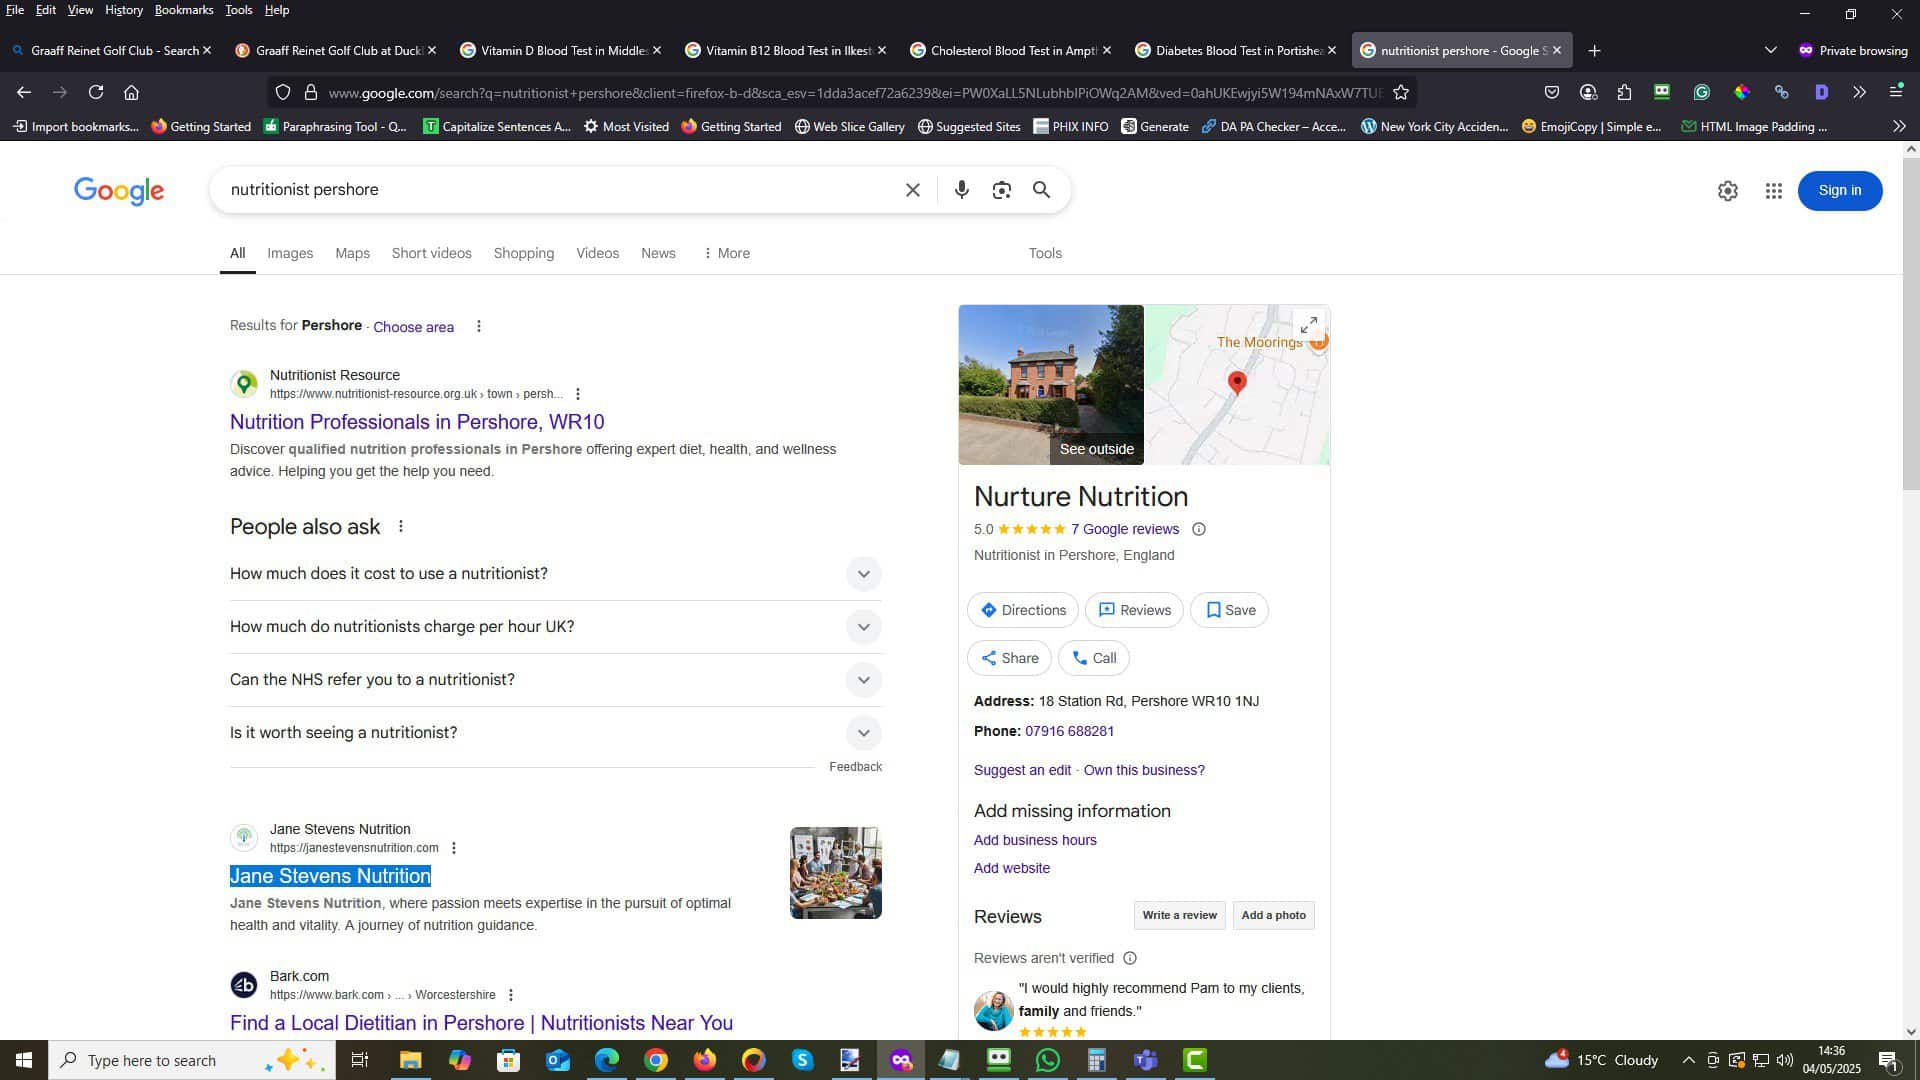Open the 7 Google reviews link

pyautogui.click(x=1125, y=529)
